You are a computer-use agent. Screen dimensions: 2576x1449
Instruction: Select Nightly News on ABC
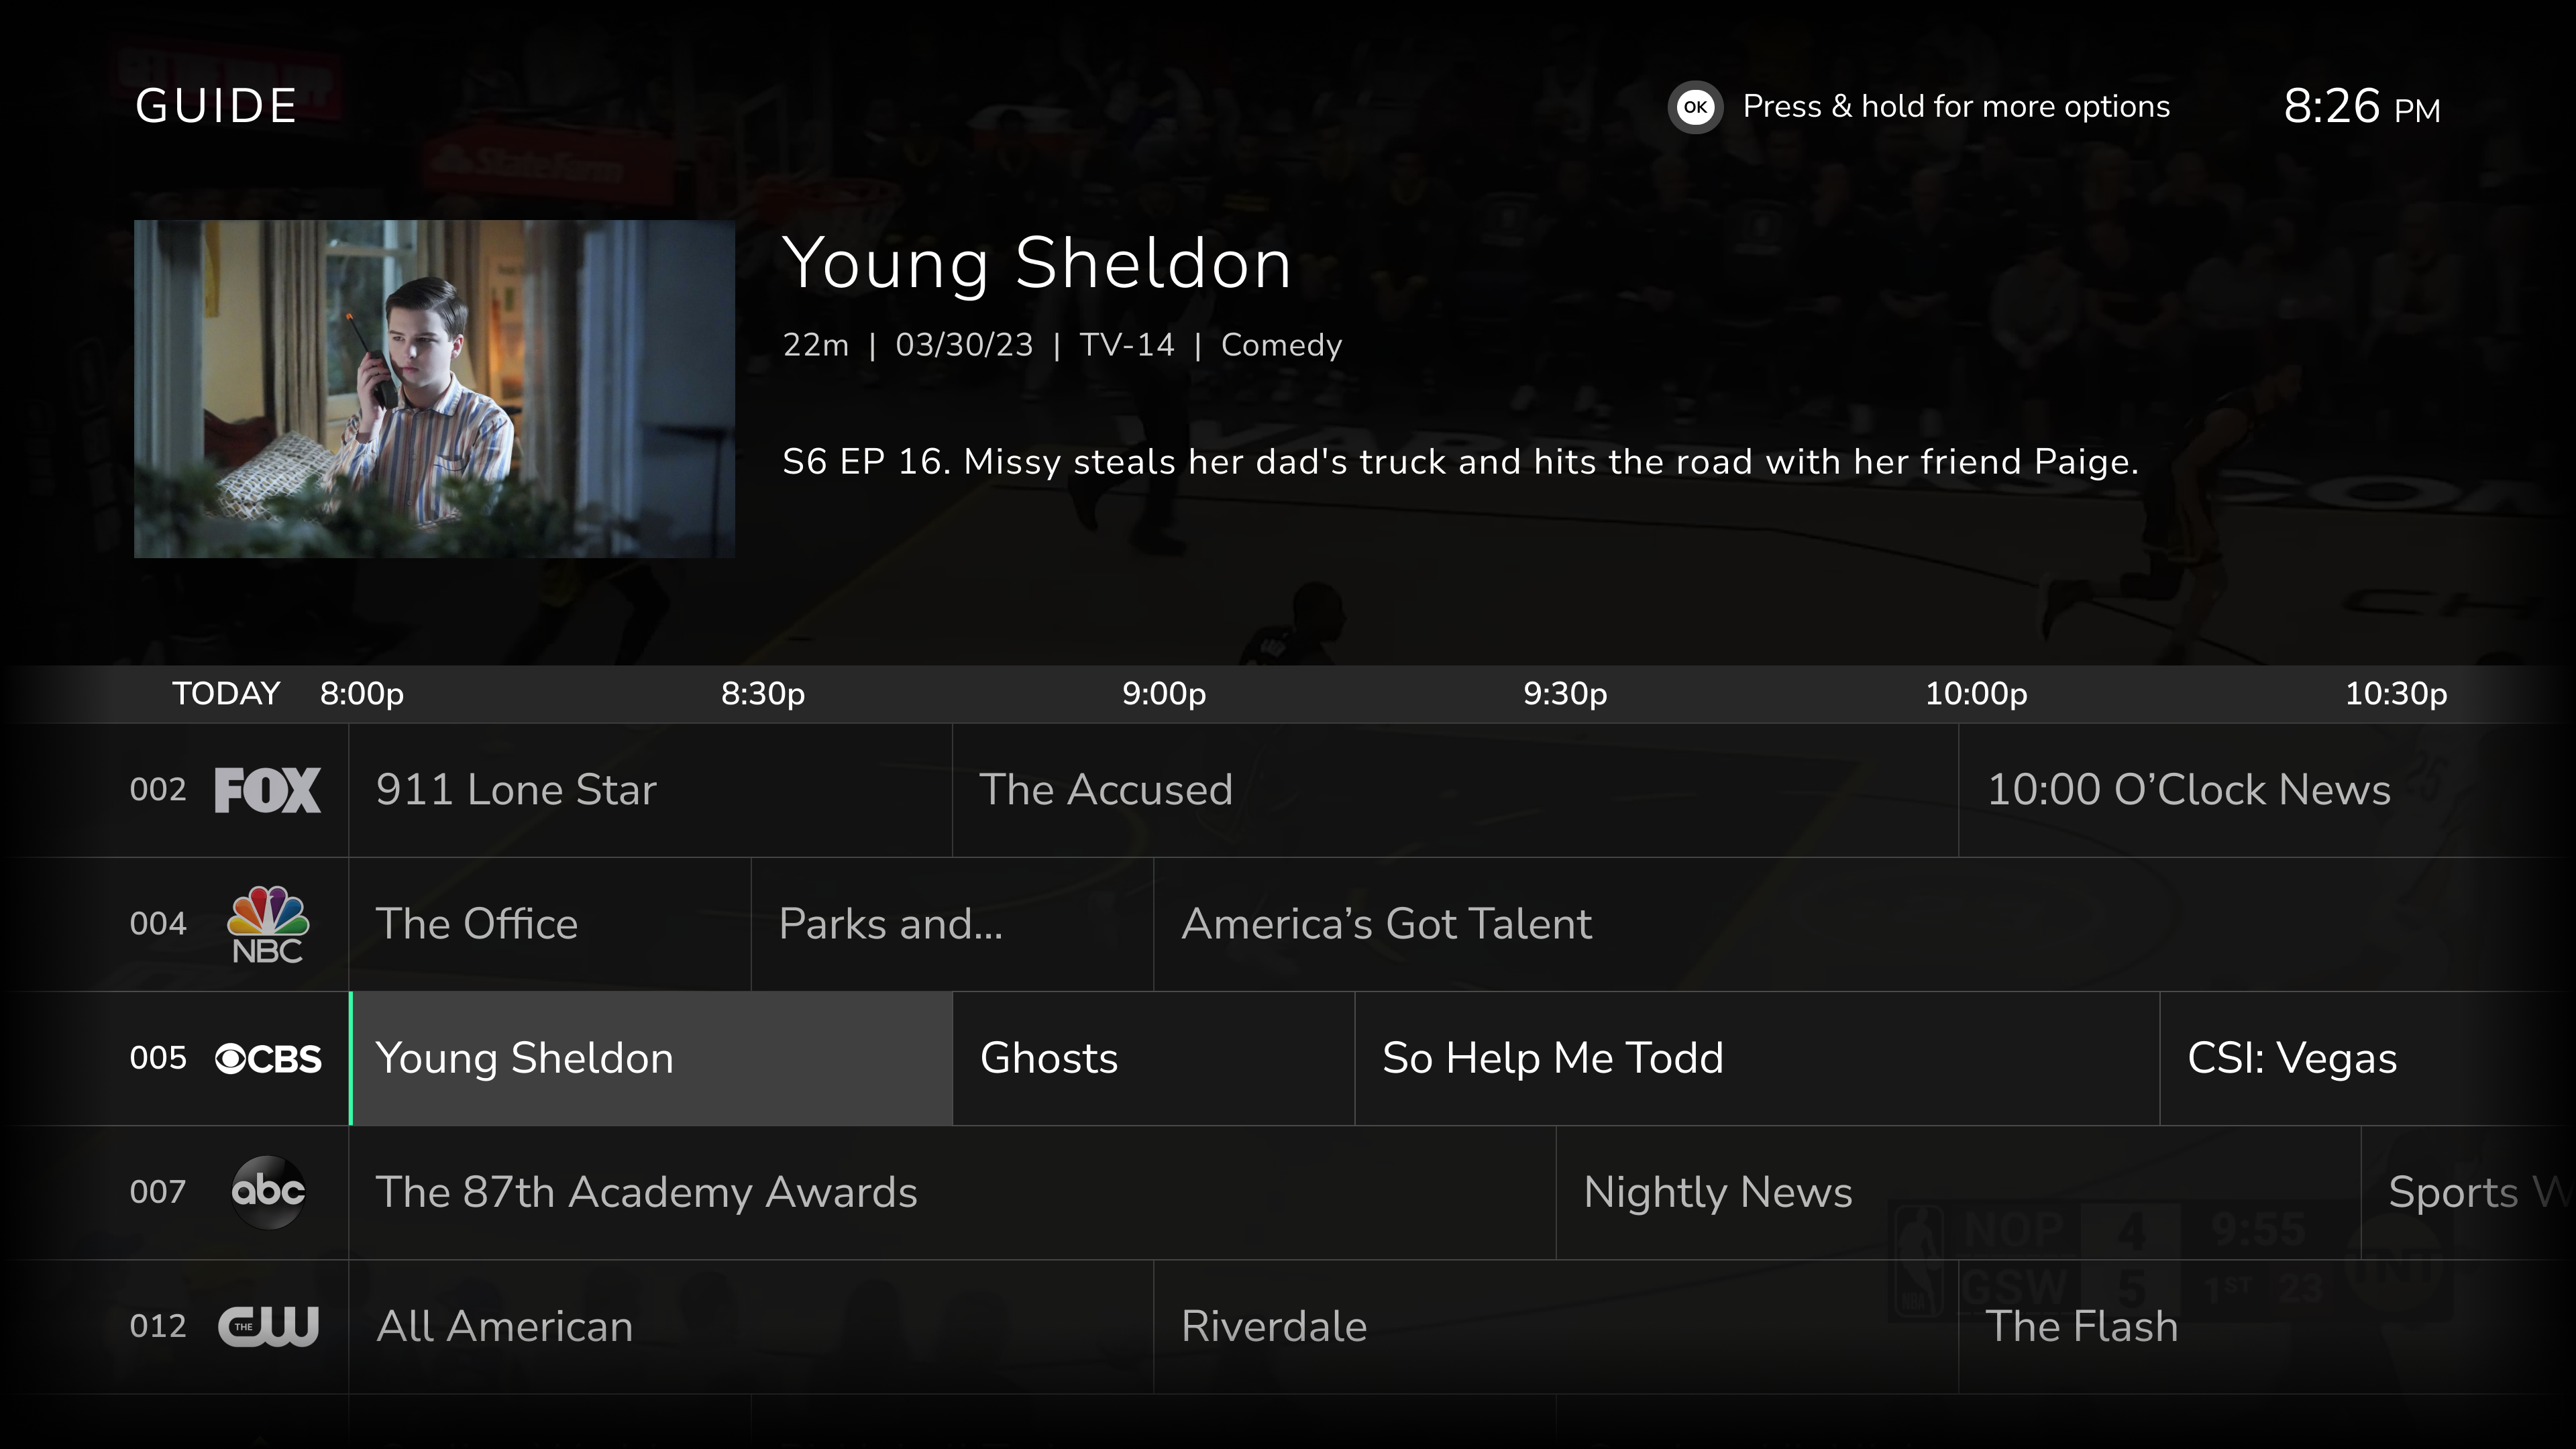1957,1192
